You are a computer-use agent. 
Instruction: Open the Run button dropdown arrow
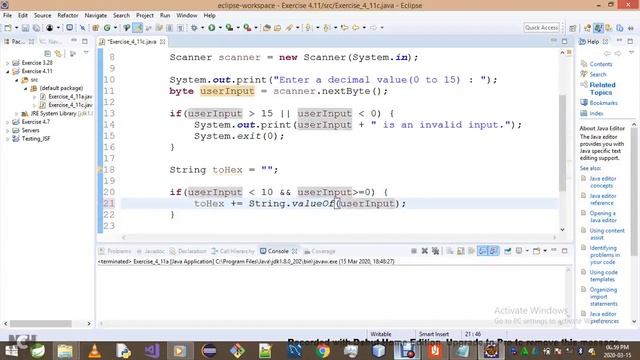220,28
